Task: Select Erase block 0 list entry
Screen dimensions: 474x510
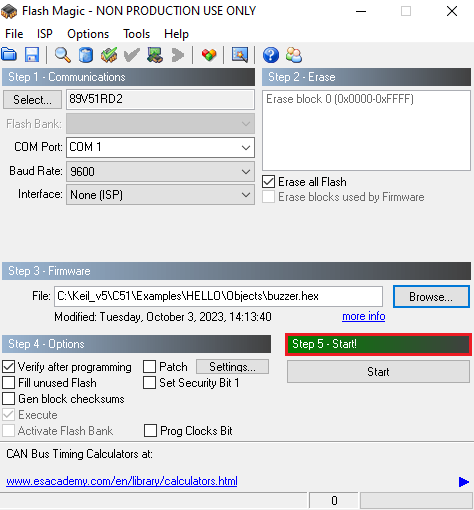Action: point(340,99)
